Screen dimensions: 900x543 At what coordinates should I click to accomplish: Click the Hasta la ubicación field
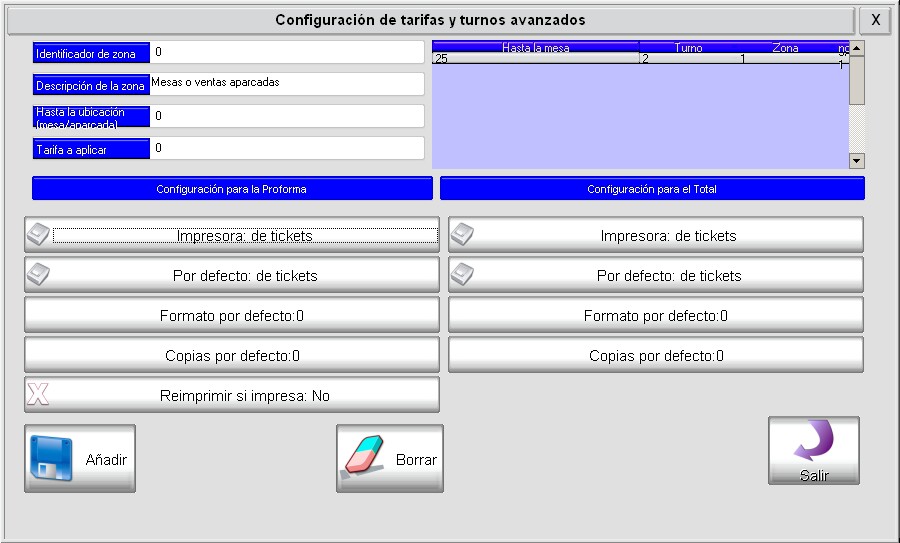click(287, 116)
